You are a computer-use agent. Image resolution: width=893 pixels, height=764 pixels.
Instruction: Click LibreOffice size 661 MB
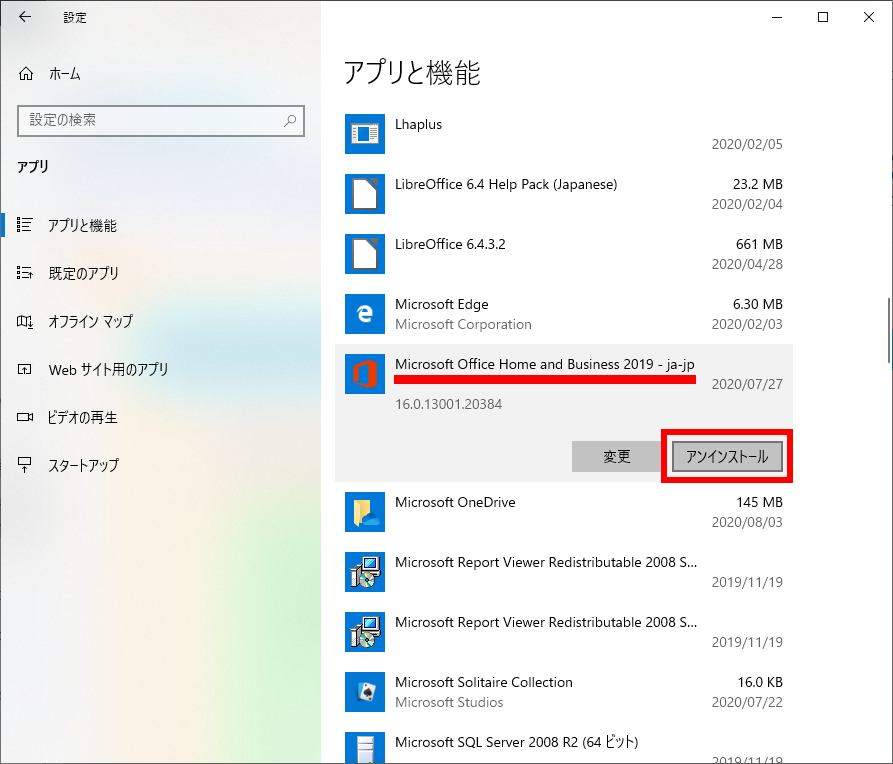click(x=759, y=244)
